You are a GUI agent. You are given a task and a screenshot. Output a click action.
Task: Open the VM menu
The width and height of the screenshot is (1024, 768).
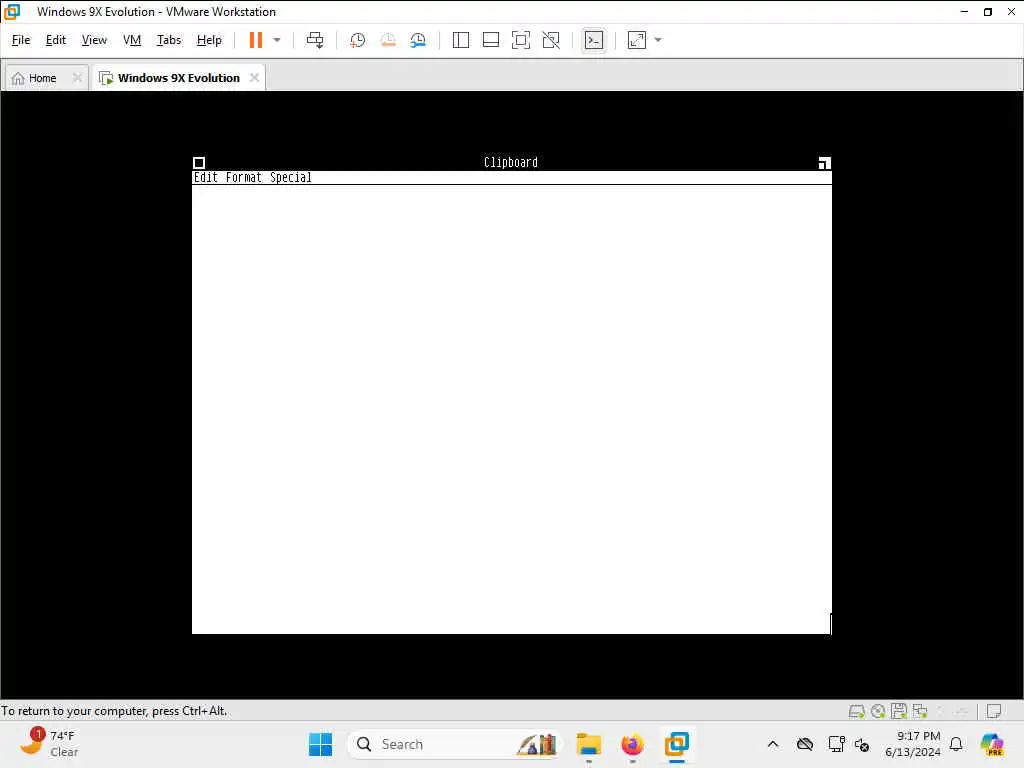tap(132, 40)
